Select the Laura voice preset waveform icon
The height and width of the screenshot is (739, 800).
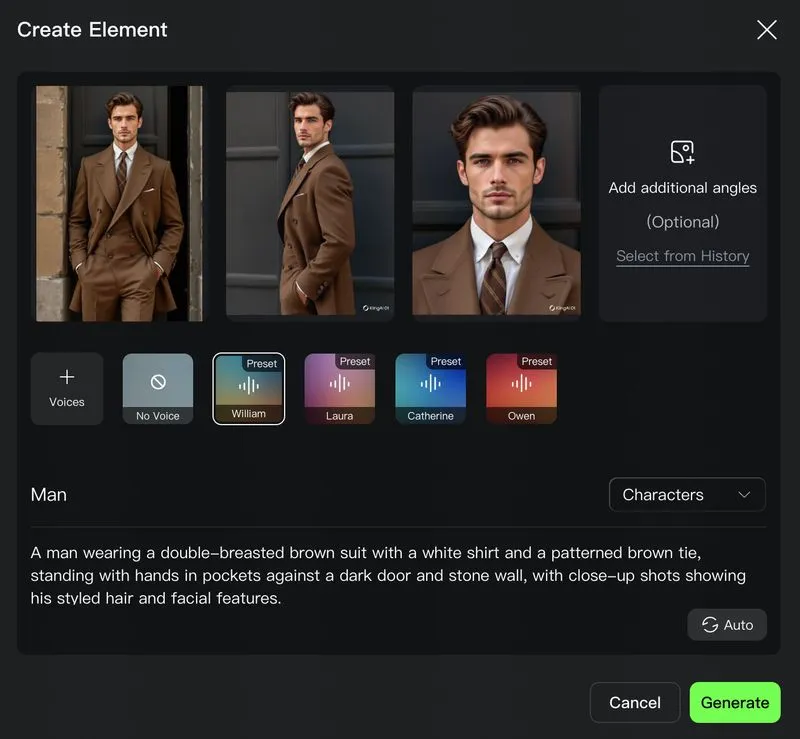339,384
